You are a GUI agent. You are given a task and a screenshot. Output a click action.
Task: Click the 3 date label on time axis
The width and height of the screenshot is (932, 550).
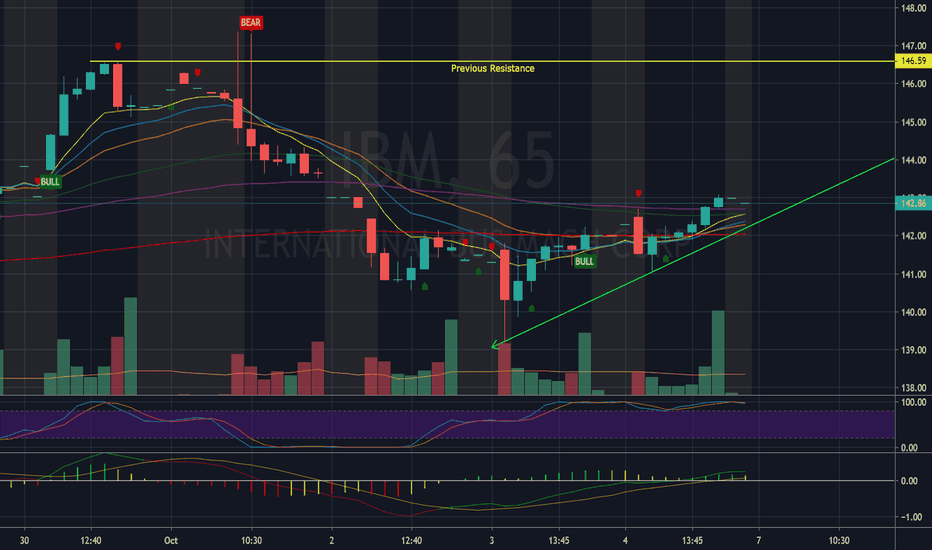pos(492,540)
